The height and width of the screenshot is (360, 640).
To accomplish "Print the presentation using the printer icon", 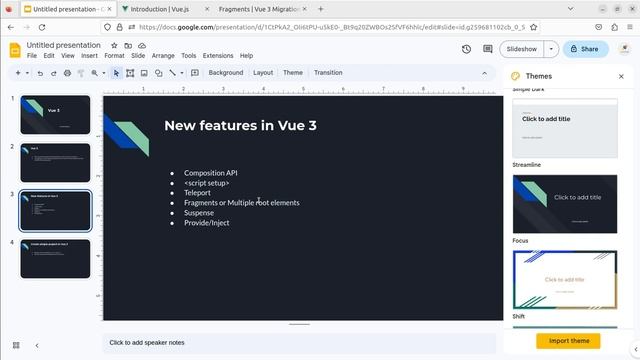I will [67, 73].
